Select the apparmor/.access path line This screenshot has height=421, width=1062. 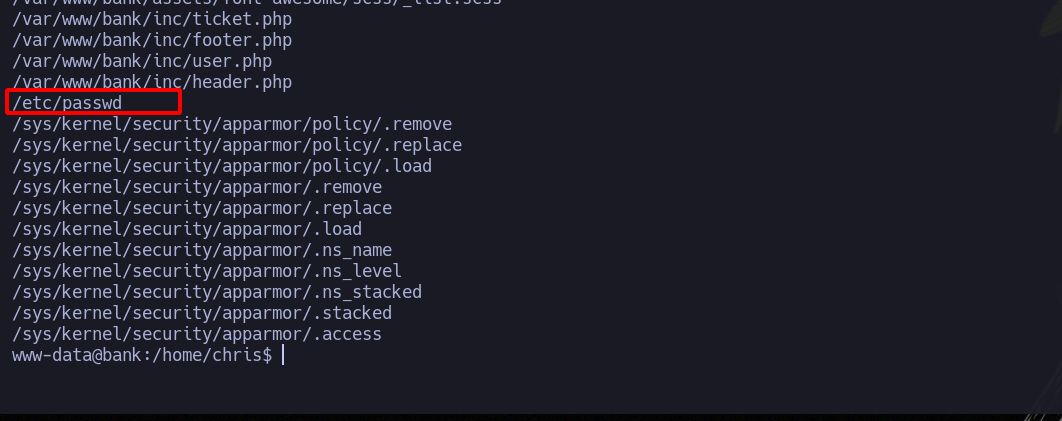197,334
